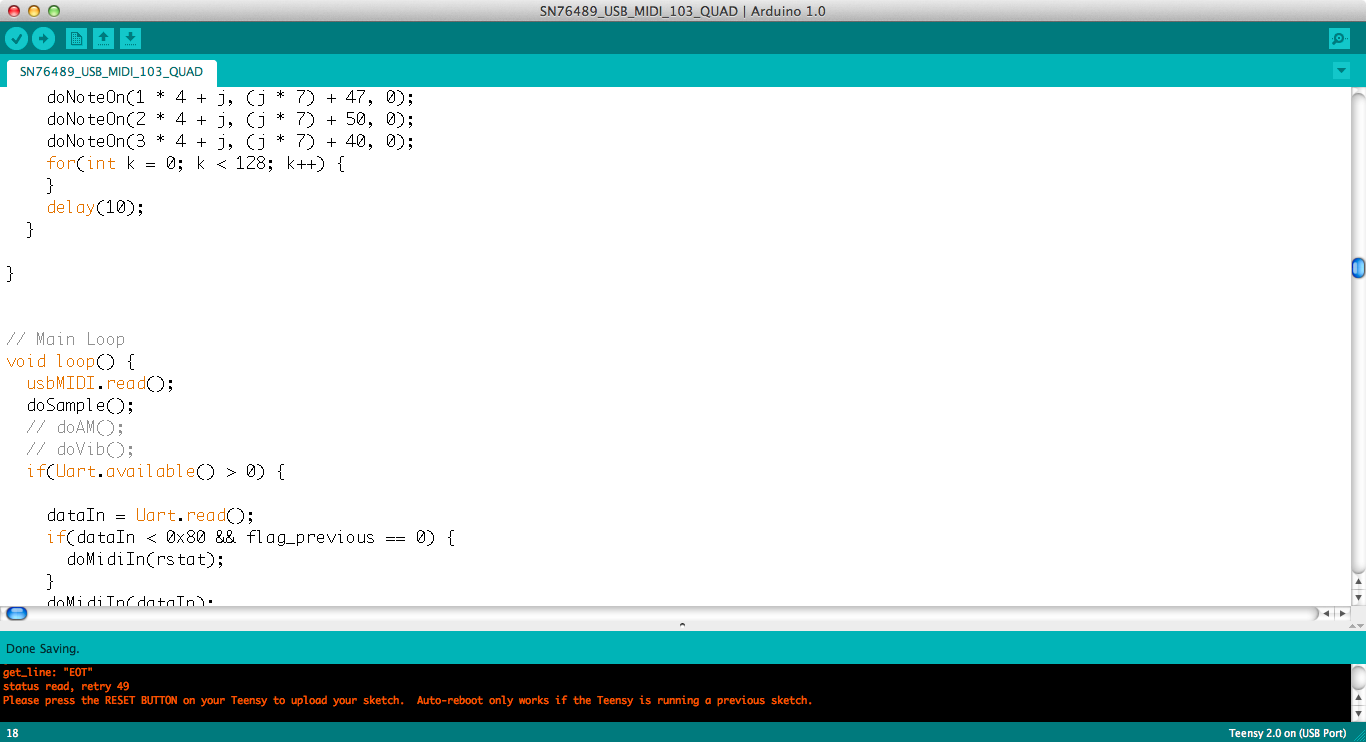
Task: Select the SN76489_USB_MIDI_103_QUAD tab
Action: [110, 72]
